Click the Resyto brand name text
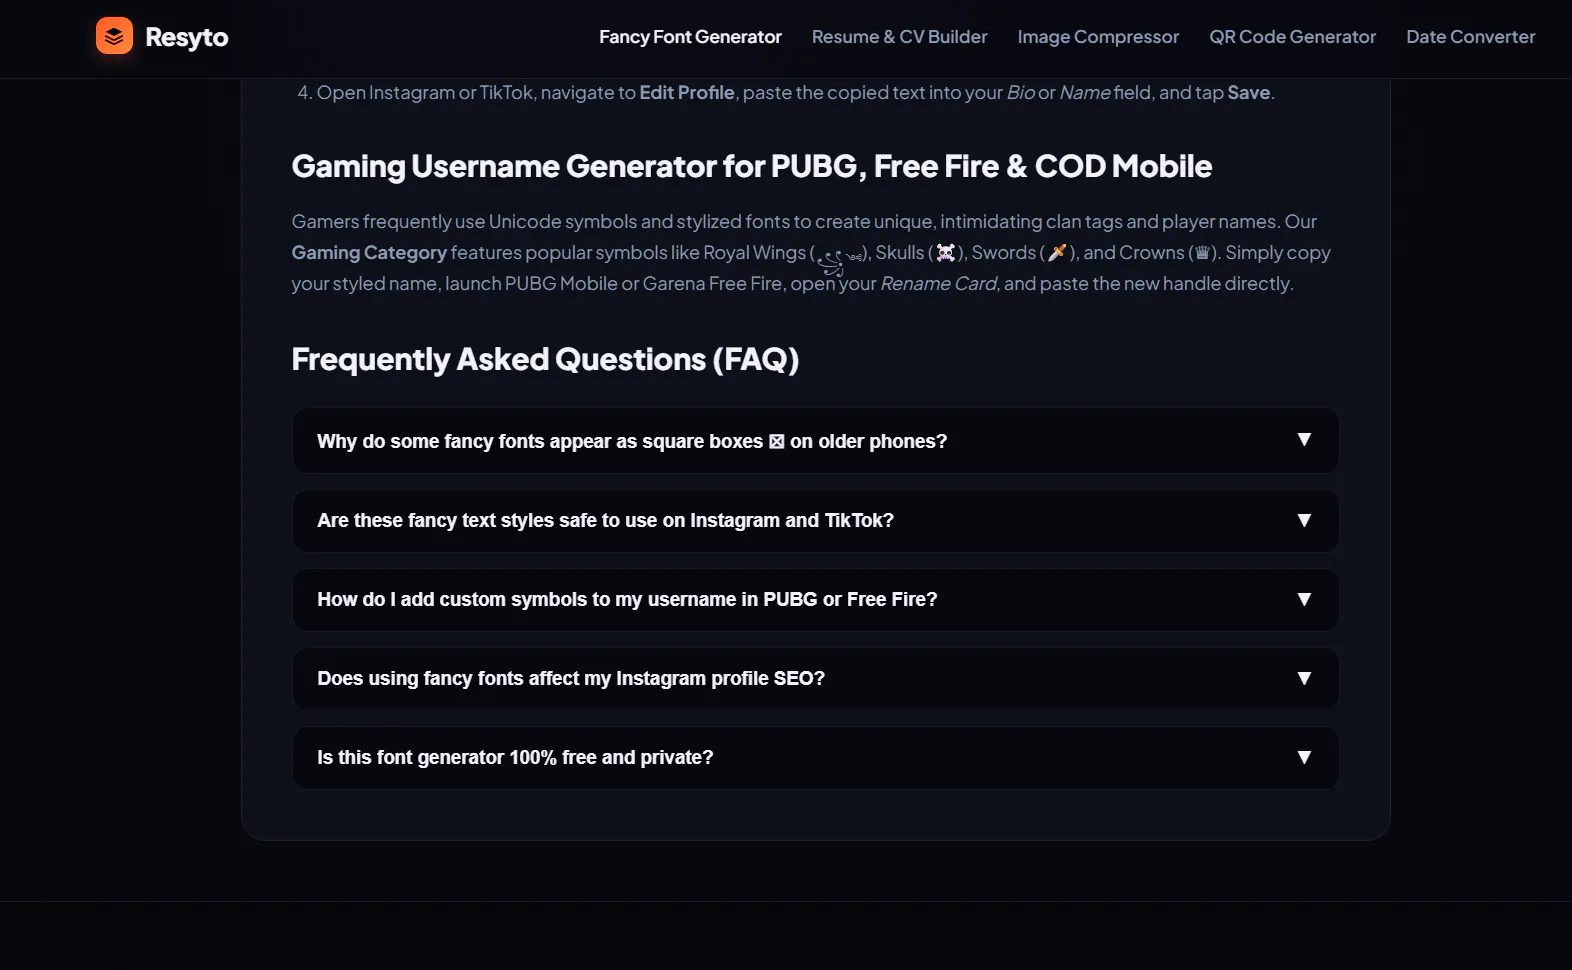 (x=187, y=37)
